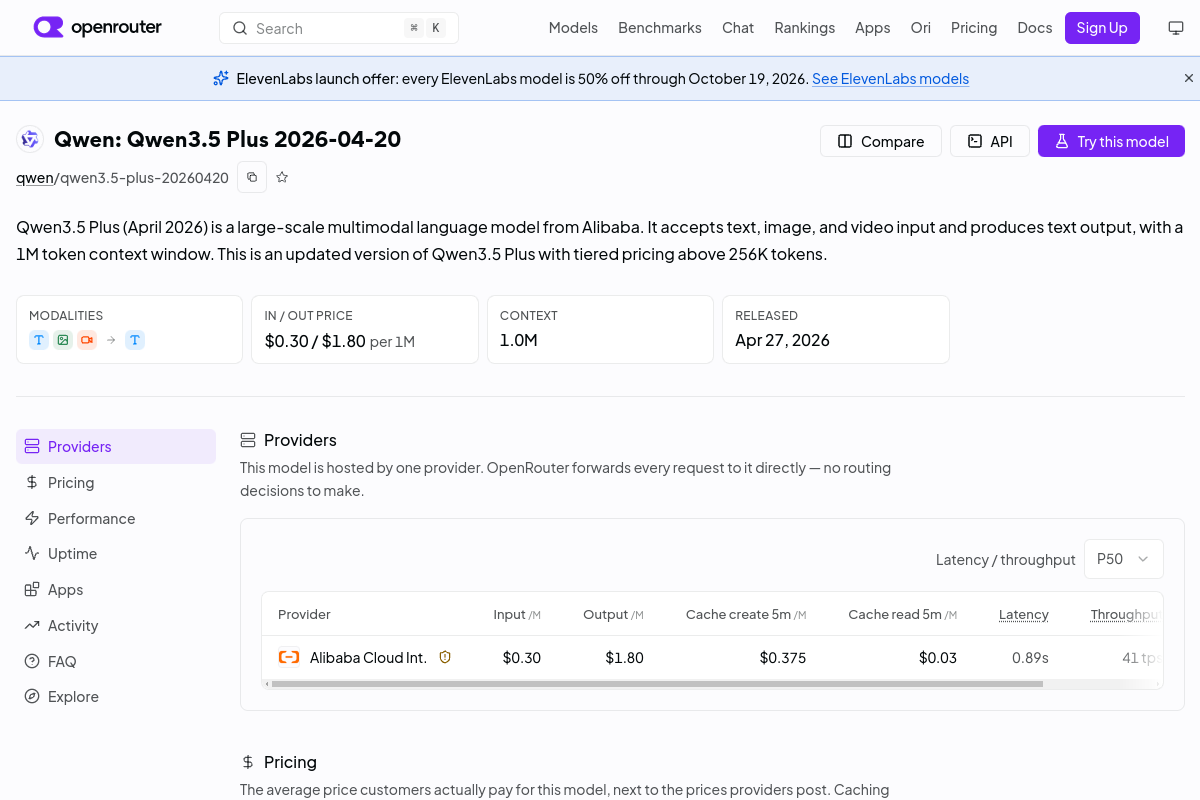This screenshot has height=800, width=1200.
Task: Open Chat from the top navigation
Action: pyautogui.click(x=738, y=28)
